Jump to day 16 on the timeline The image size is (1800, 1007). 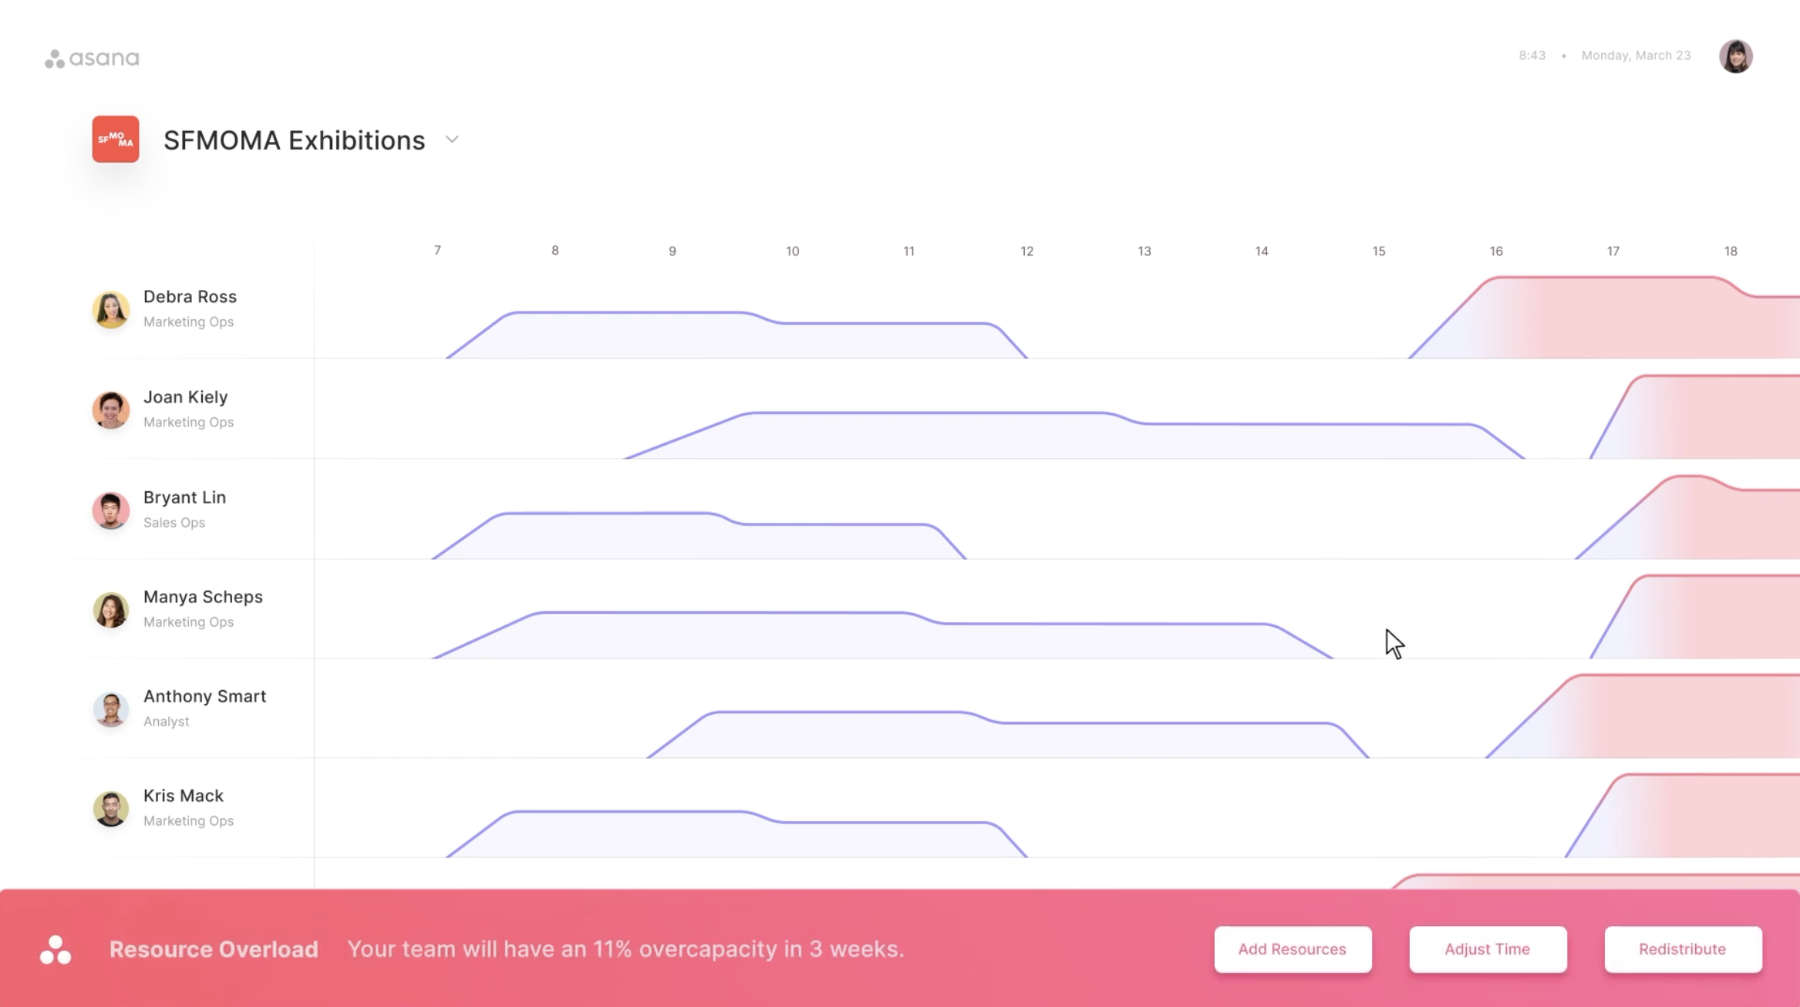1496,251
